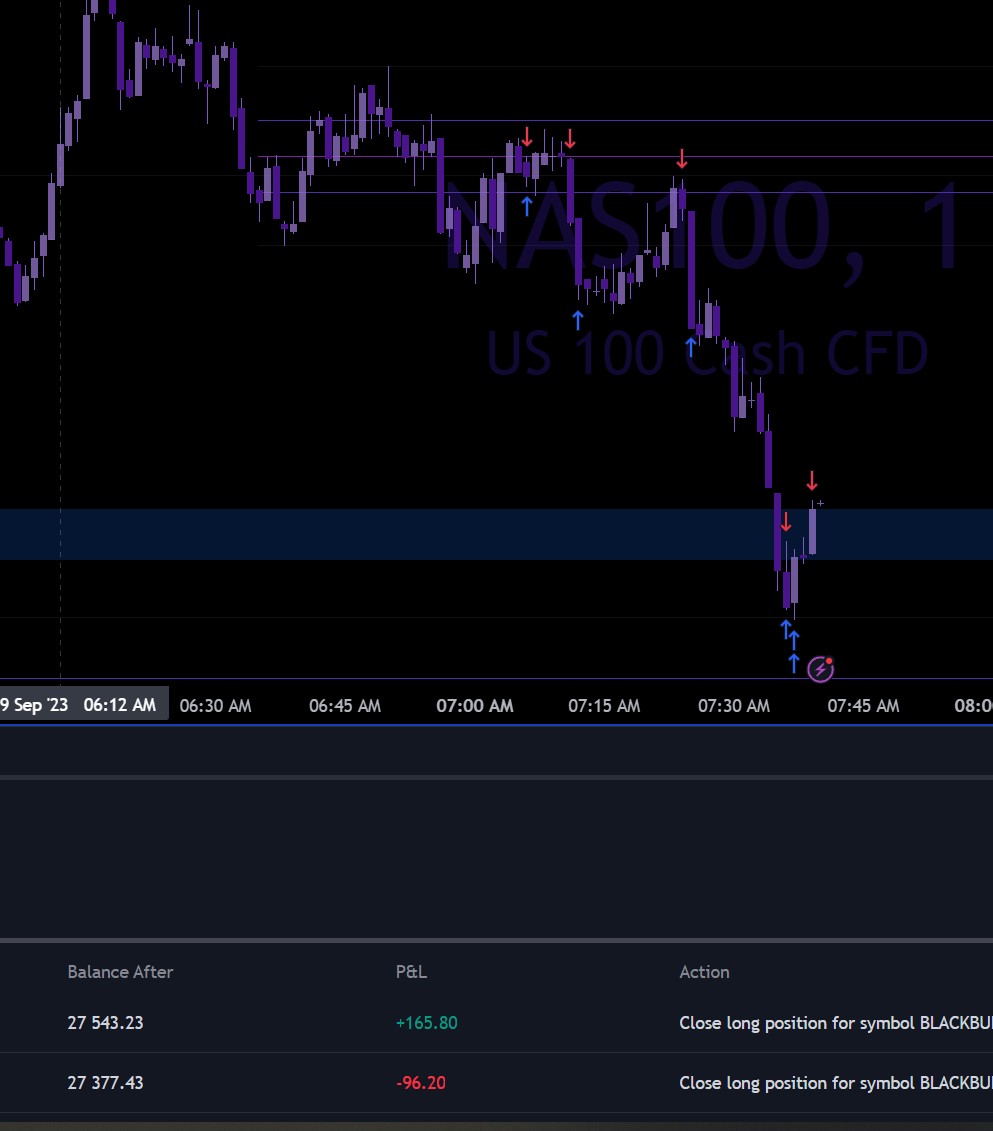Click the 07:15 AM time axis label
The width and height of the screenshot is (993, 1131).
pyautogui.click(x=604, y=705)
